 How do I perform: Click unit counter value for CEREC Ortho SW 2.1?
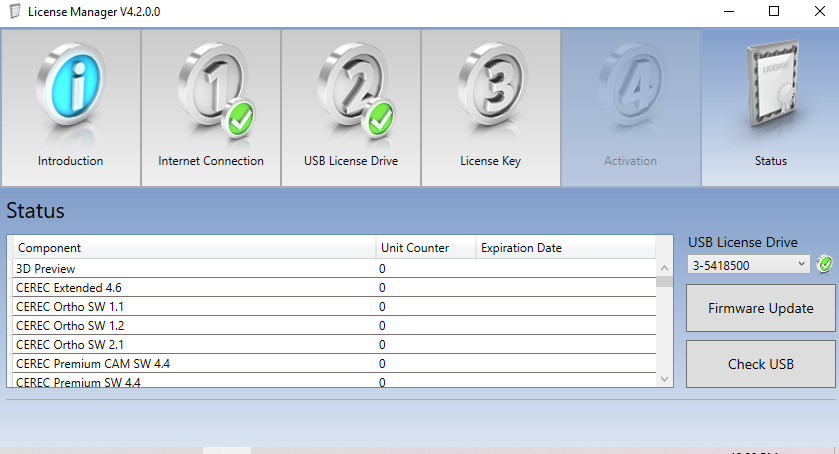click(x=382, y=345)
